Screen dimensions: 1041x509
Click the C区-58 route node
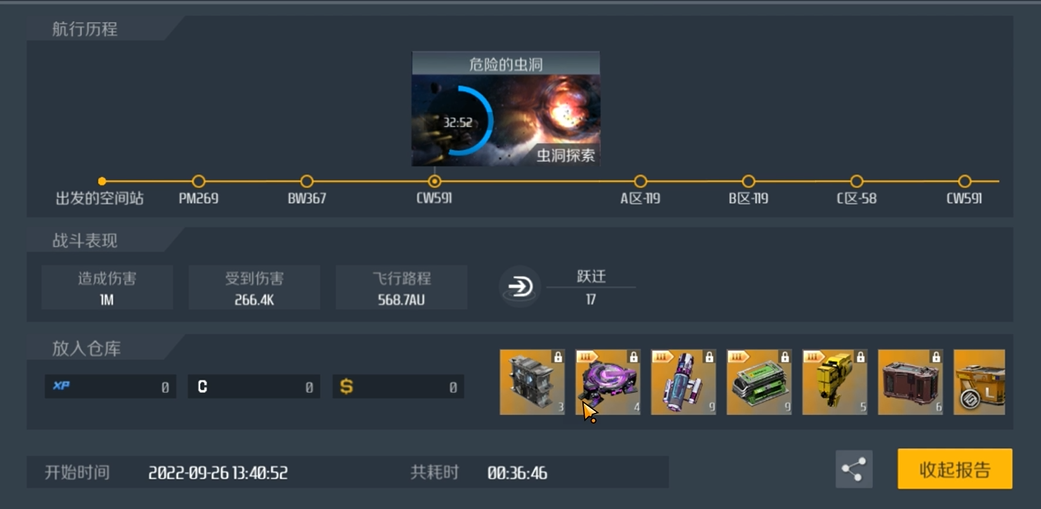tap(856, 181)
